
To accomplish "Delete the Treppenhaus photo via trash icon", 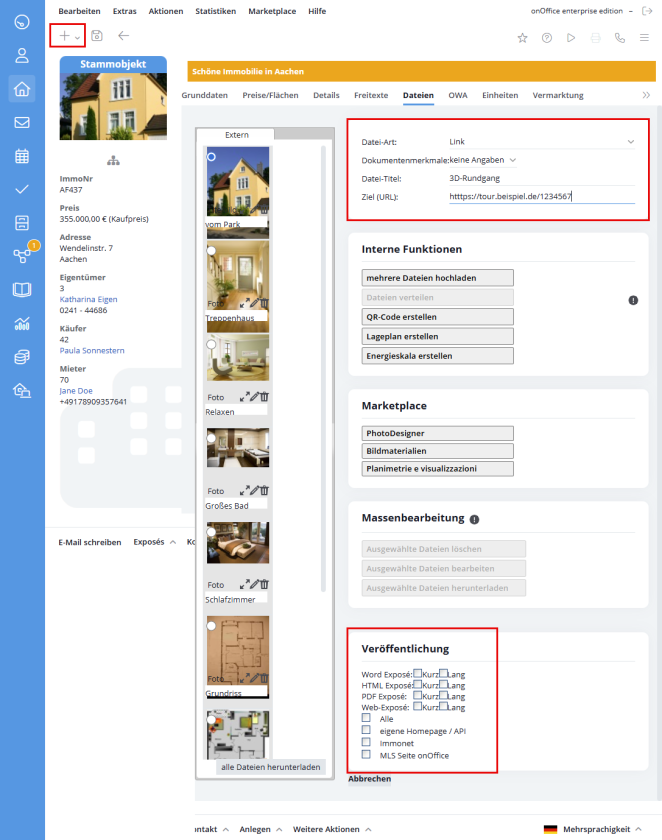I will [265, 303].
